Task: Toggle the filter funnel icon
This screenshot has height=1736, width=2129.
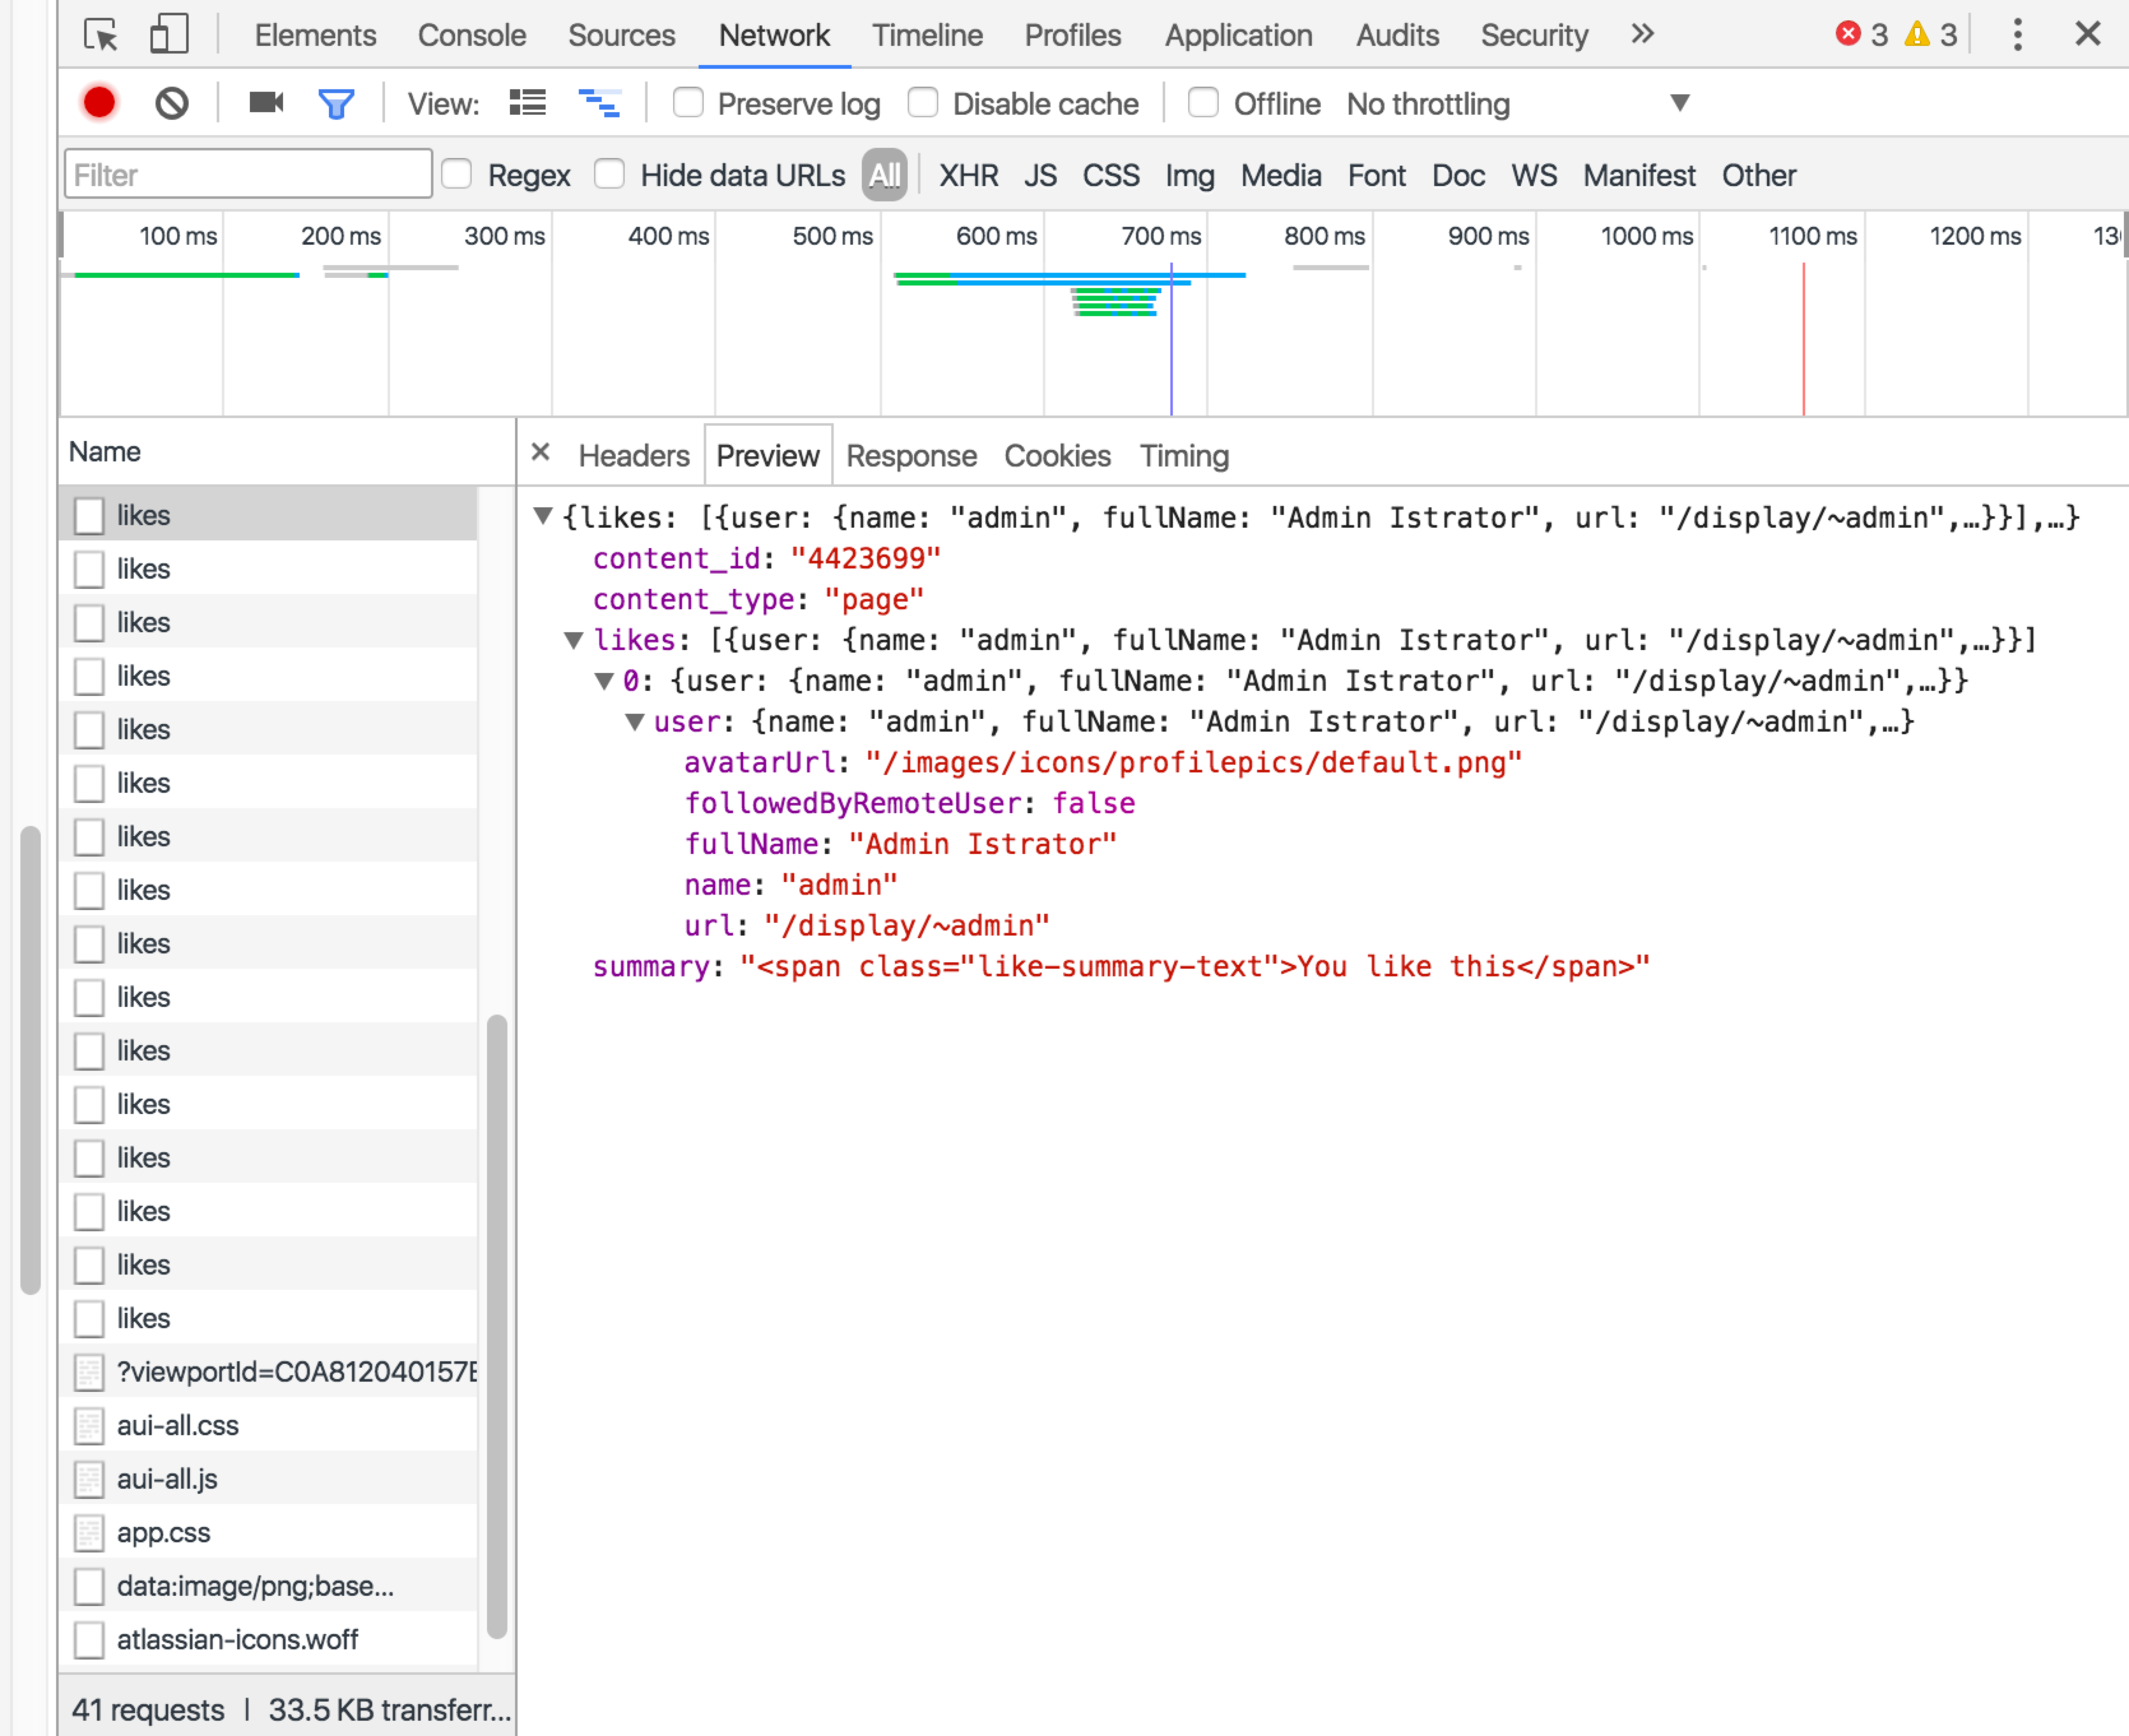Action: tap(336, 103)
